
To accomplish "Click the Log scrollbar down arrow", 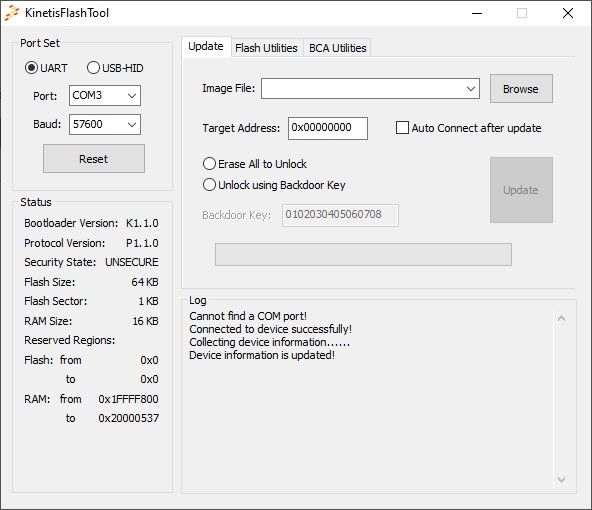I will [x=561, y=479].
